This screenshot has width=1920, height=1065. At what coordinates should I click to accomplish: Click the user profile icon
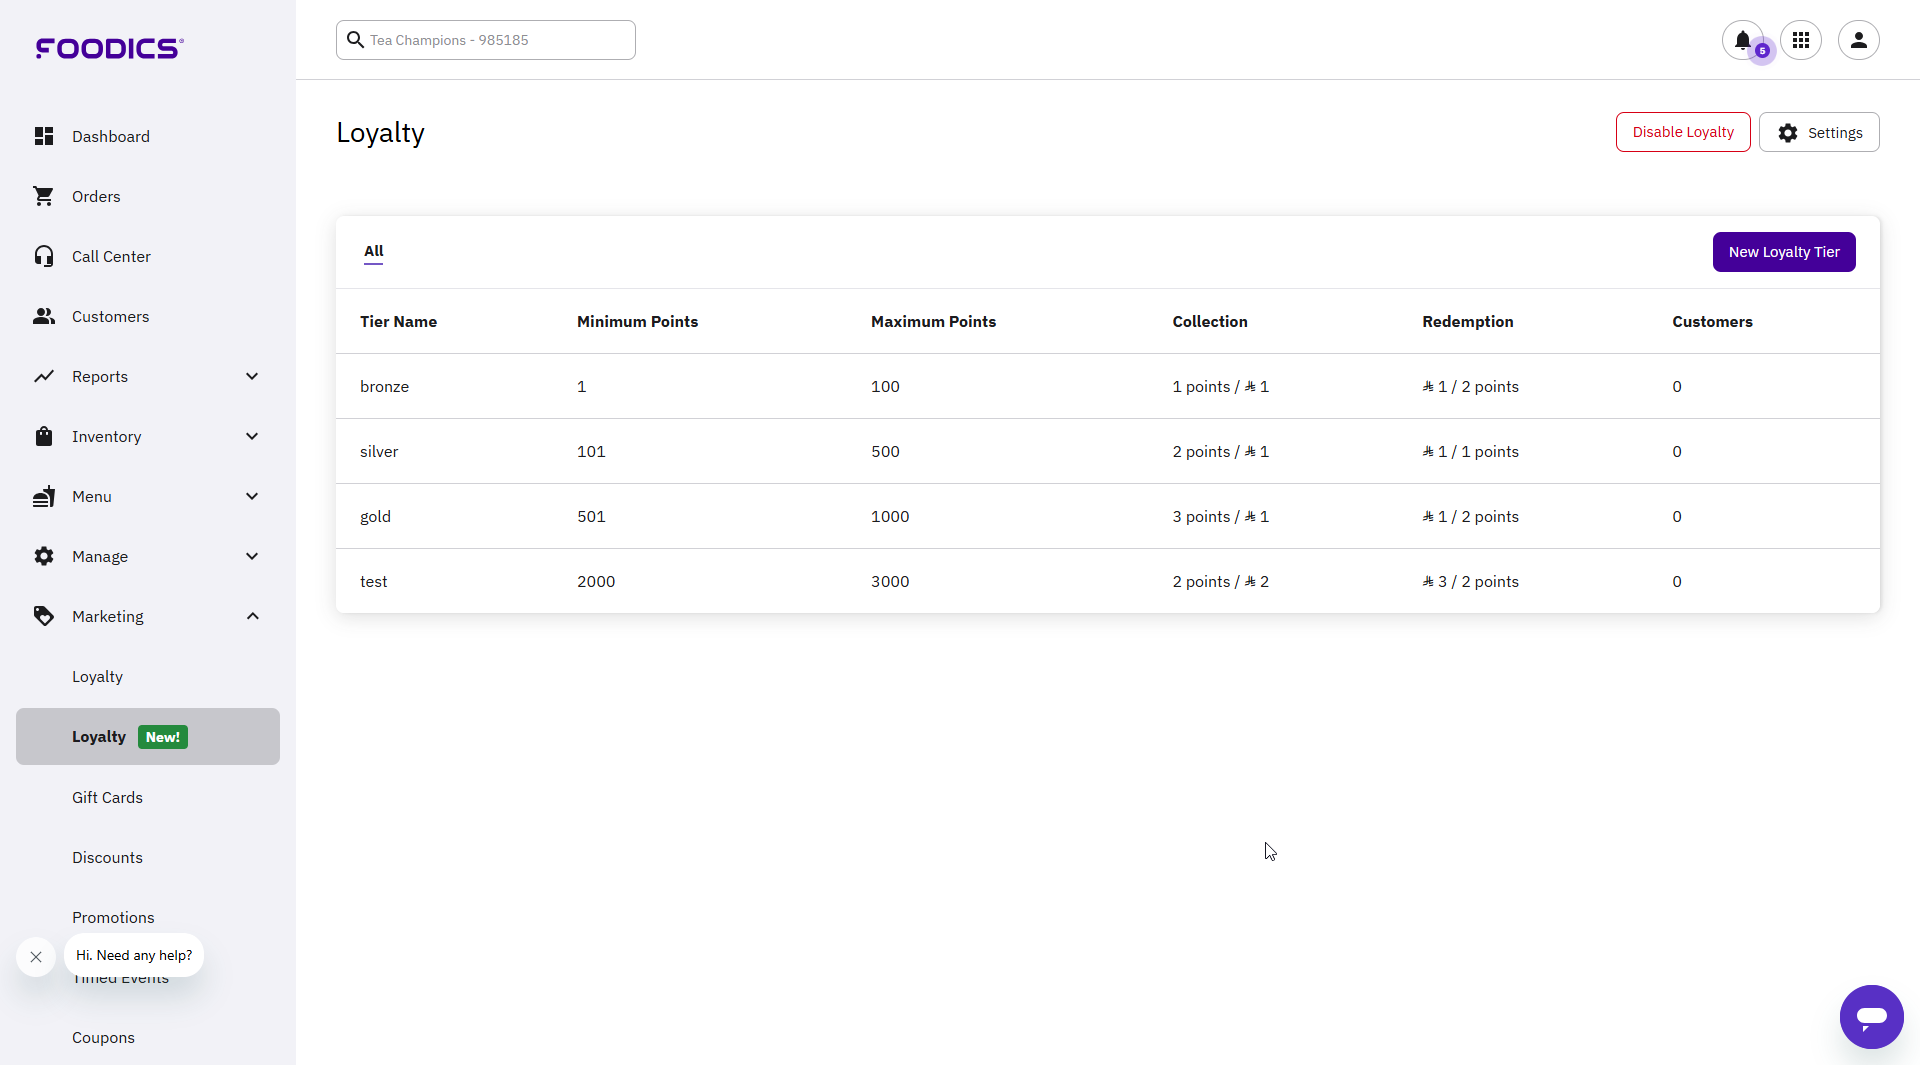click(x=1859, y=40)
